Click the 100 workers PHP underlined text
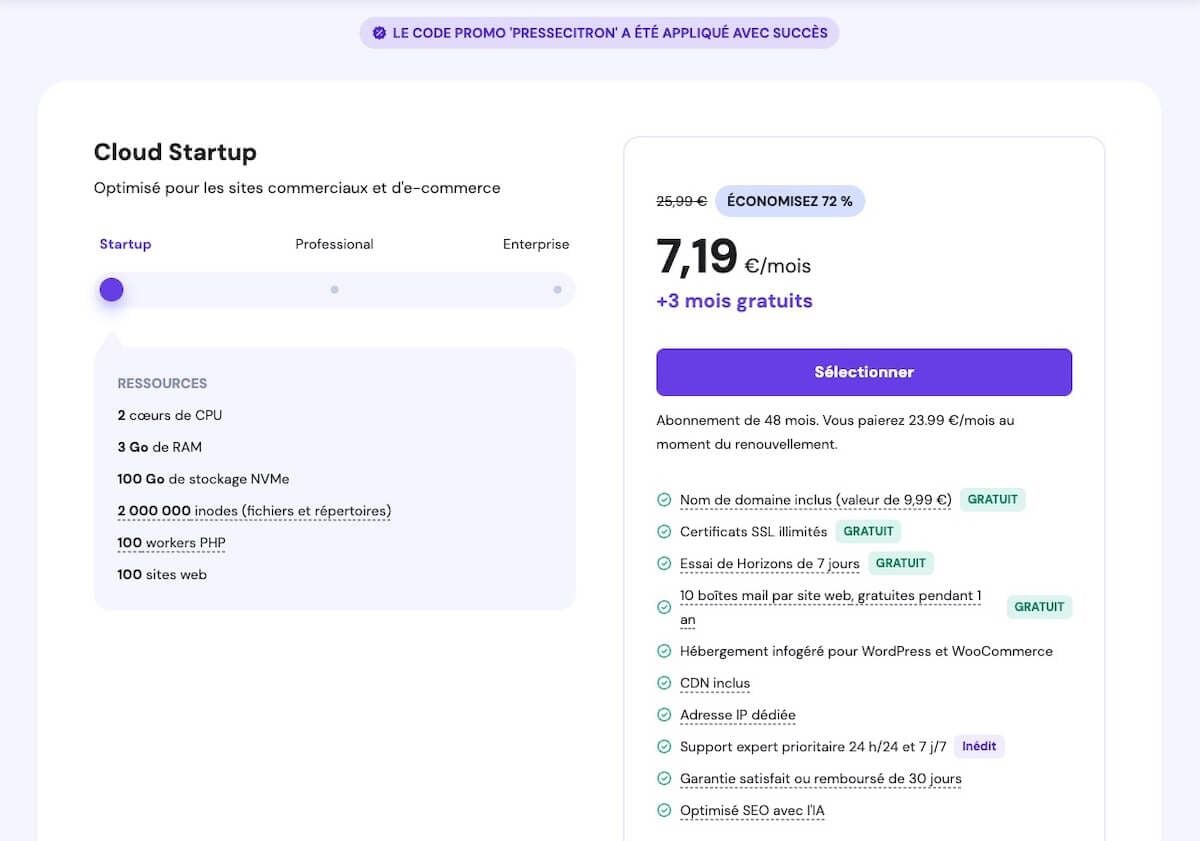The image size is (1200, 841). point(171,543)
